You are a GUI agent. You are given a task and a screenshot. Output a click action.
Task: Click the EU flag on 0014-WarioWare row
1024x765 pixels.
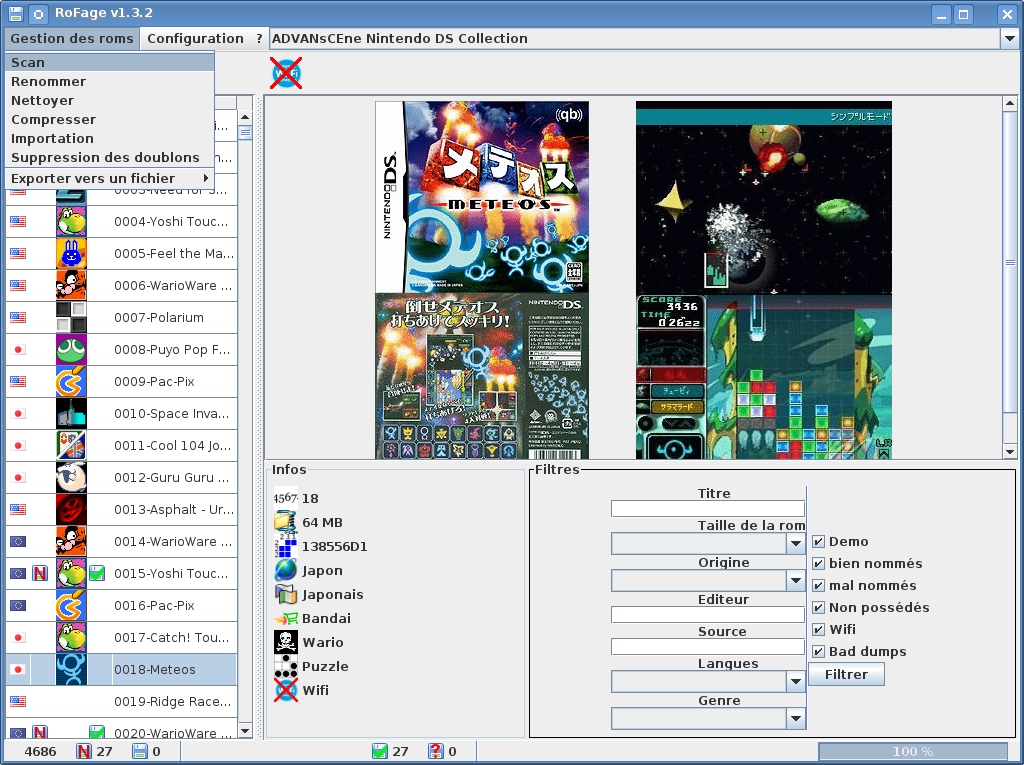point(18,542)
